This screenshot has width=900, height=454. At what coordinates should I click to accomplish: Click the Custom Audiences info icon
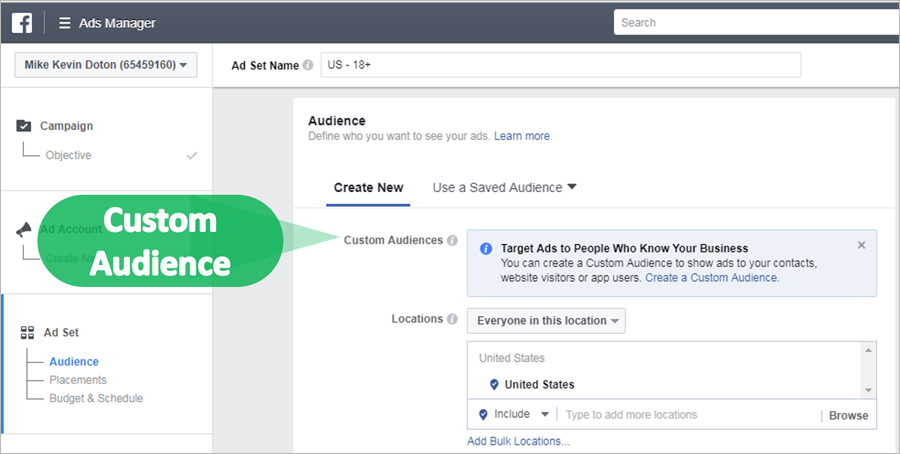[x=452, y=240]
